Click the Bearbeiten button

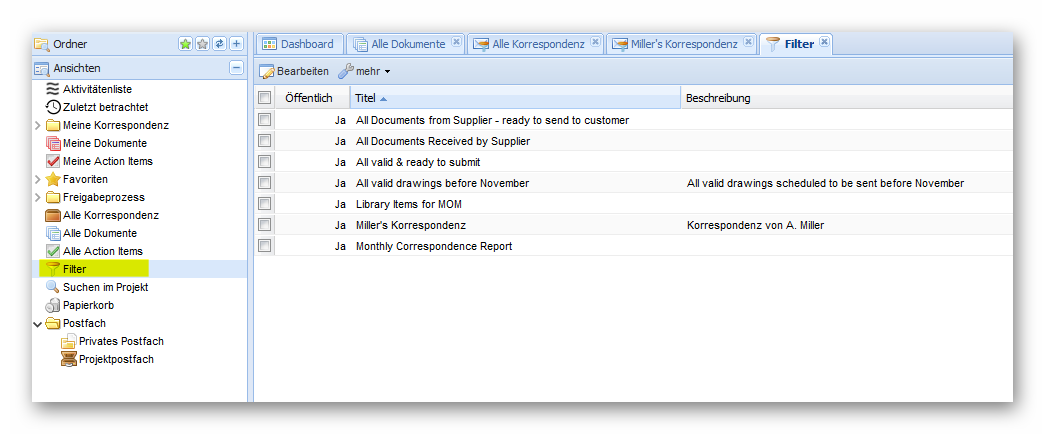point(294,71)
